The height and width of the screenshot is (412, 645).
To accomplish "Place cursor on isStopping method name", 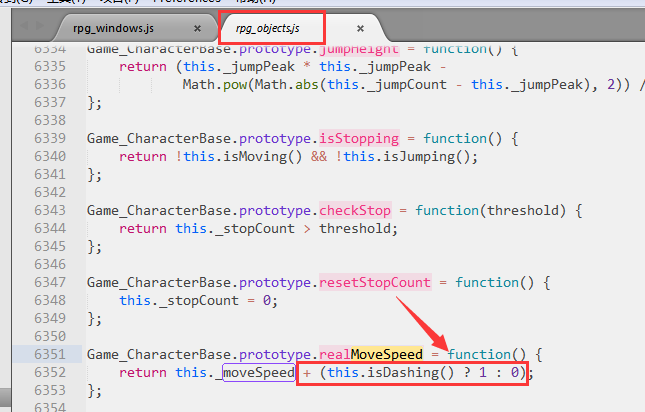I will (359, 139).
